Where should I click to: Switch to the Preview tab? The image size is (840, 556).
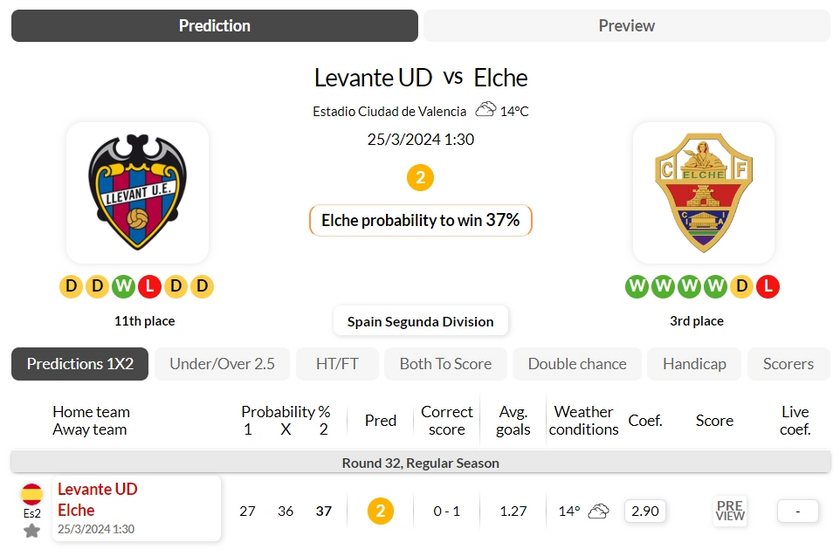[x=627, y=26]
